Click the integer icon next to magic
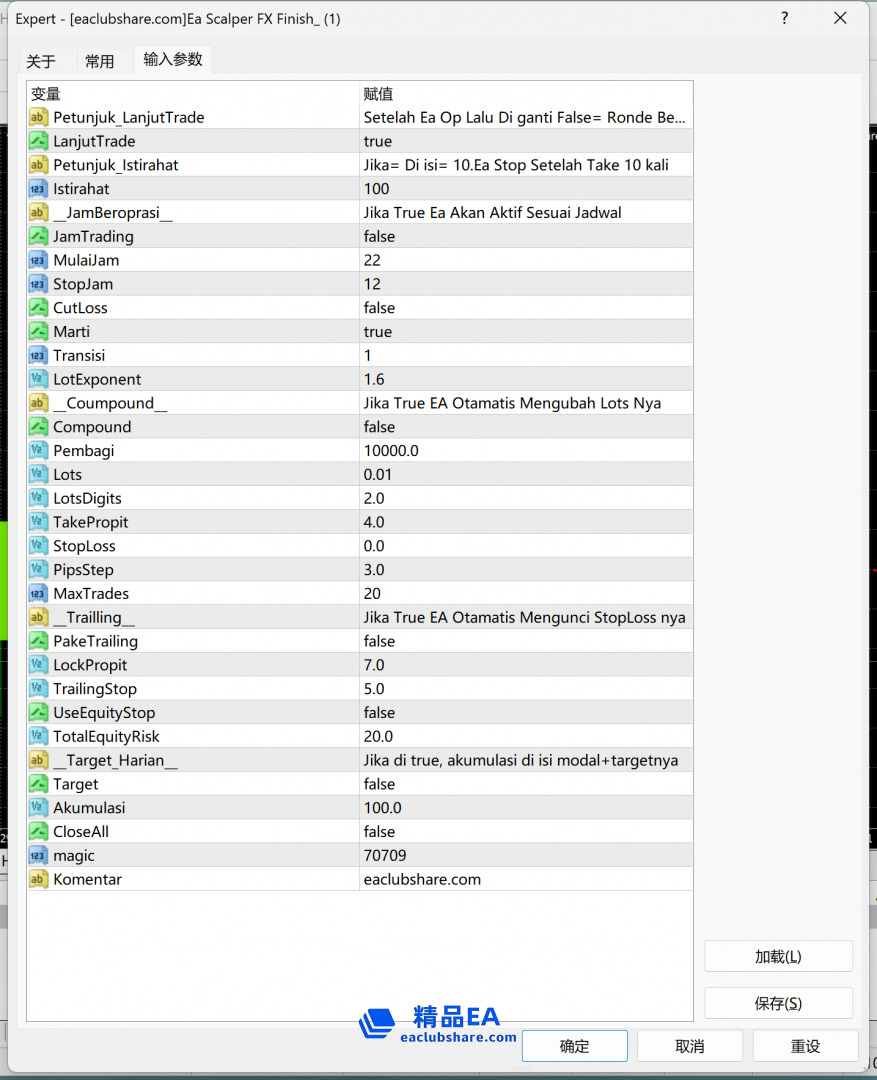877x1080 pixels. [39, 856]
